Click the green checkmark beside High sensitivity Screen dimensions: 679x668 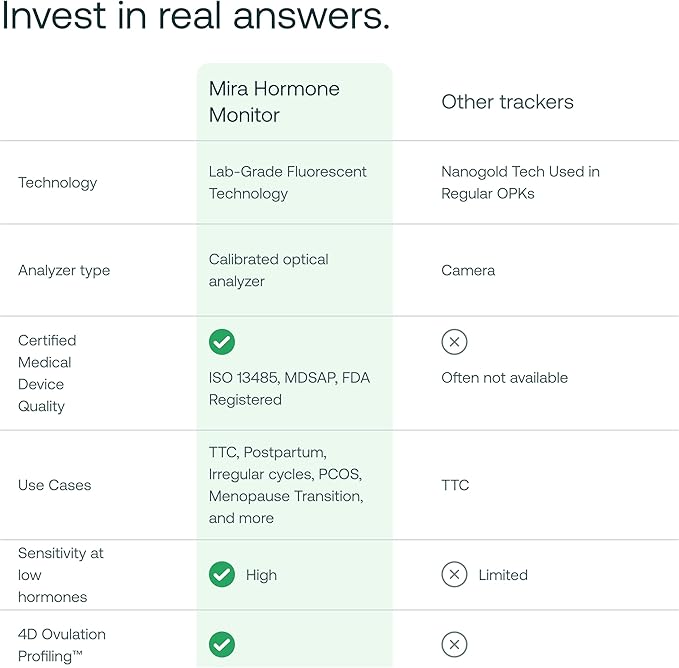(x=222, y=575)
